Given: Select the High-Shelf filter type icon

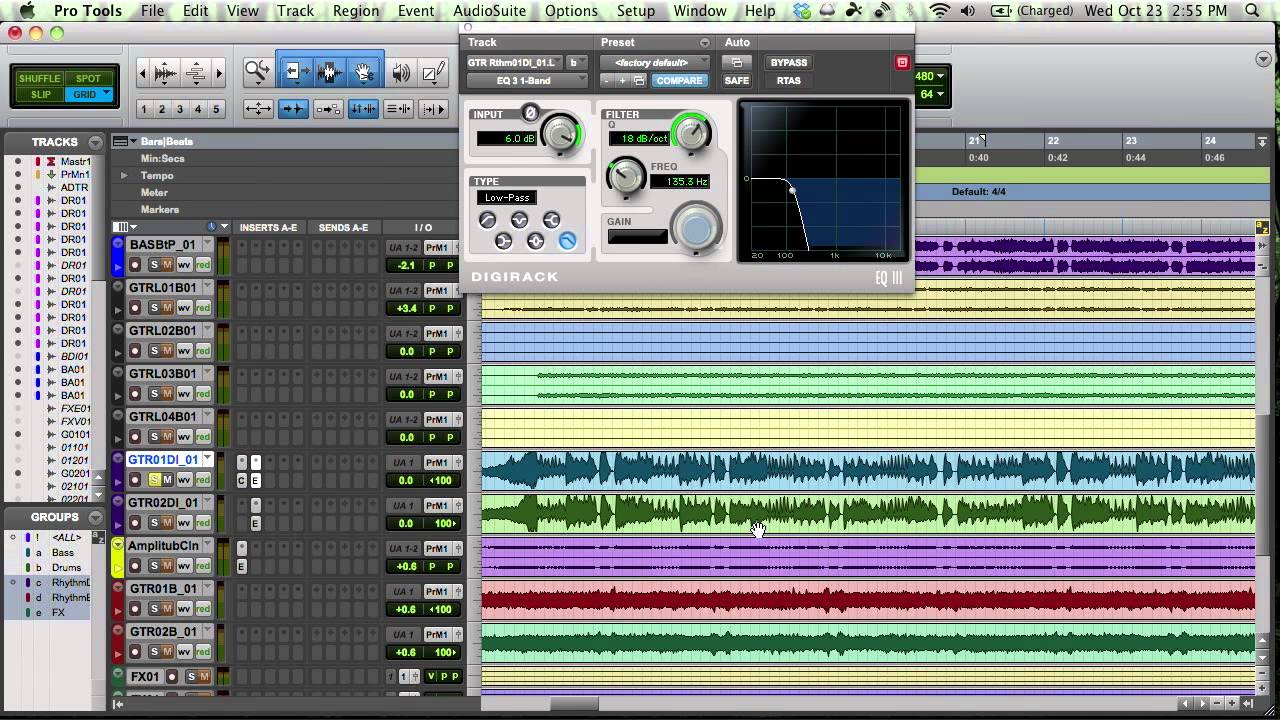Looking at the screenshot, I should (551, 220).
